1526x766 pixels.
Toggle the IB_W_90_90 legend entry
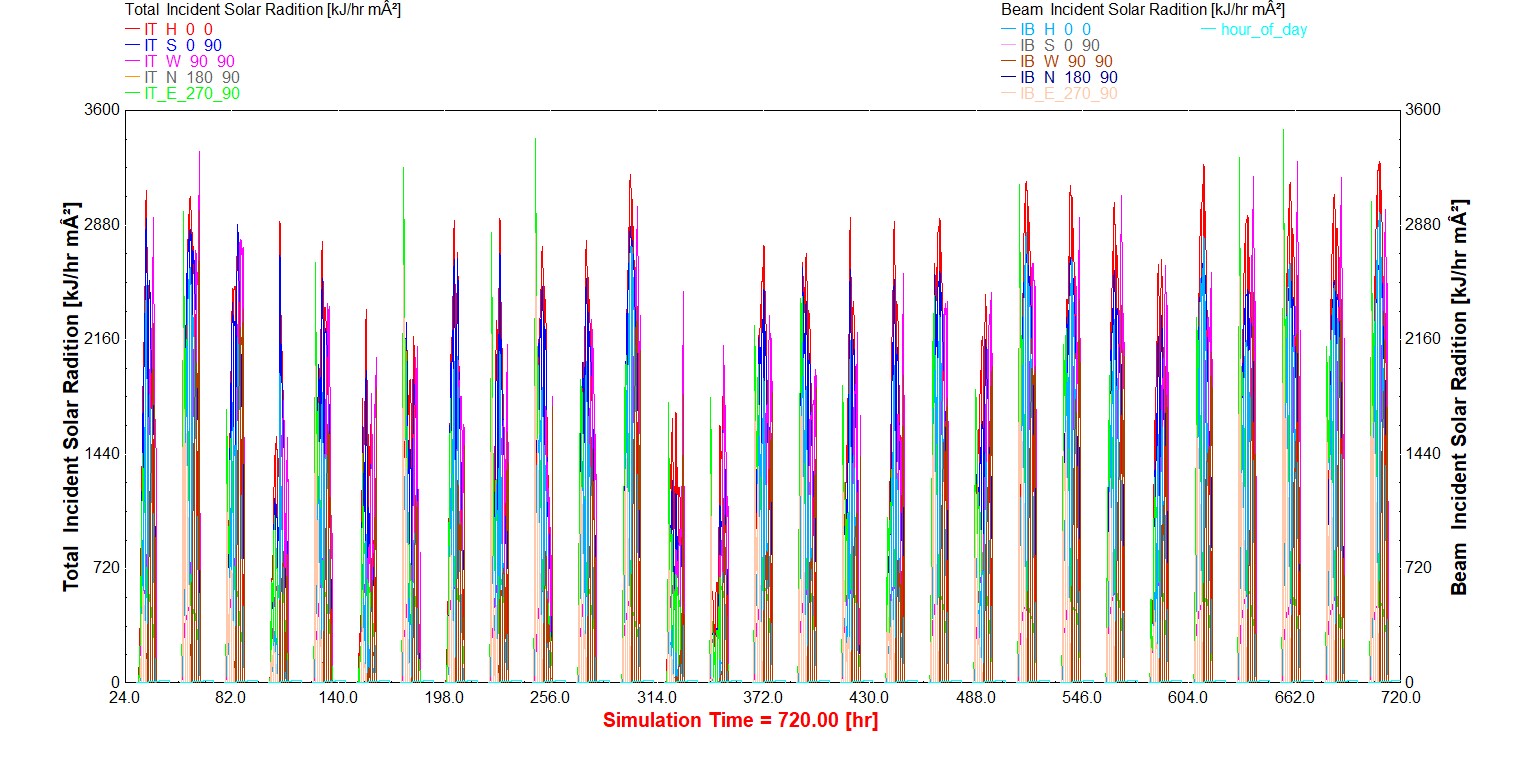click(1058, 61)
